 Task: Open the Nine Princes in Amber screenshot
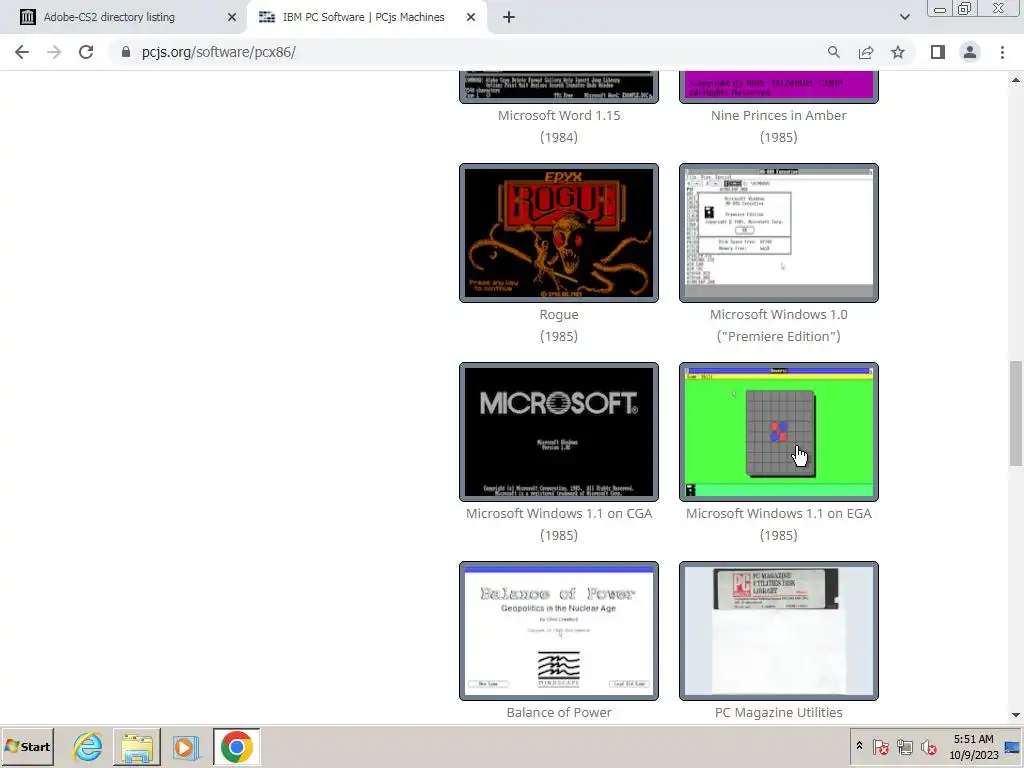coord(778,87)
